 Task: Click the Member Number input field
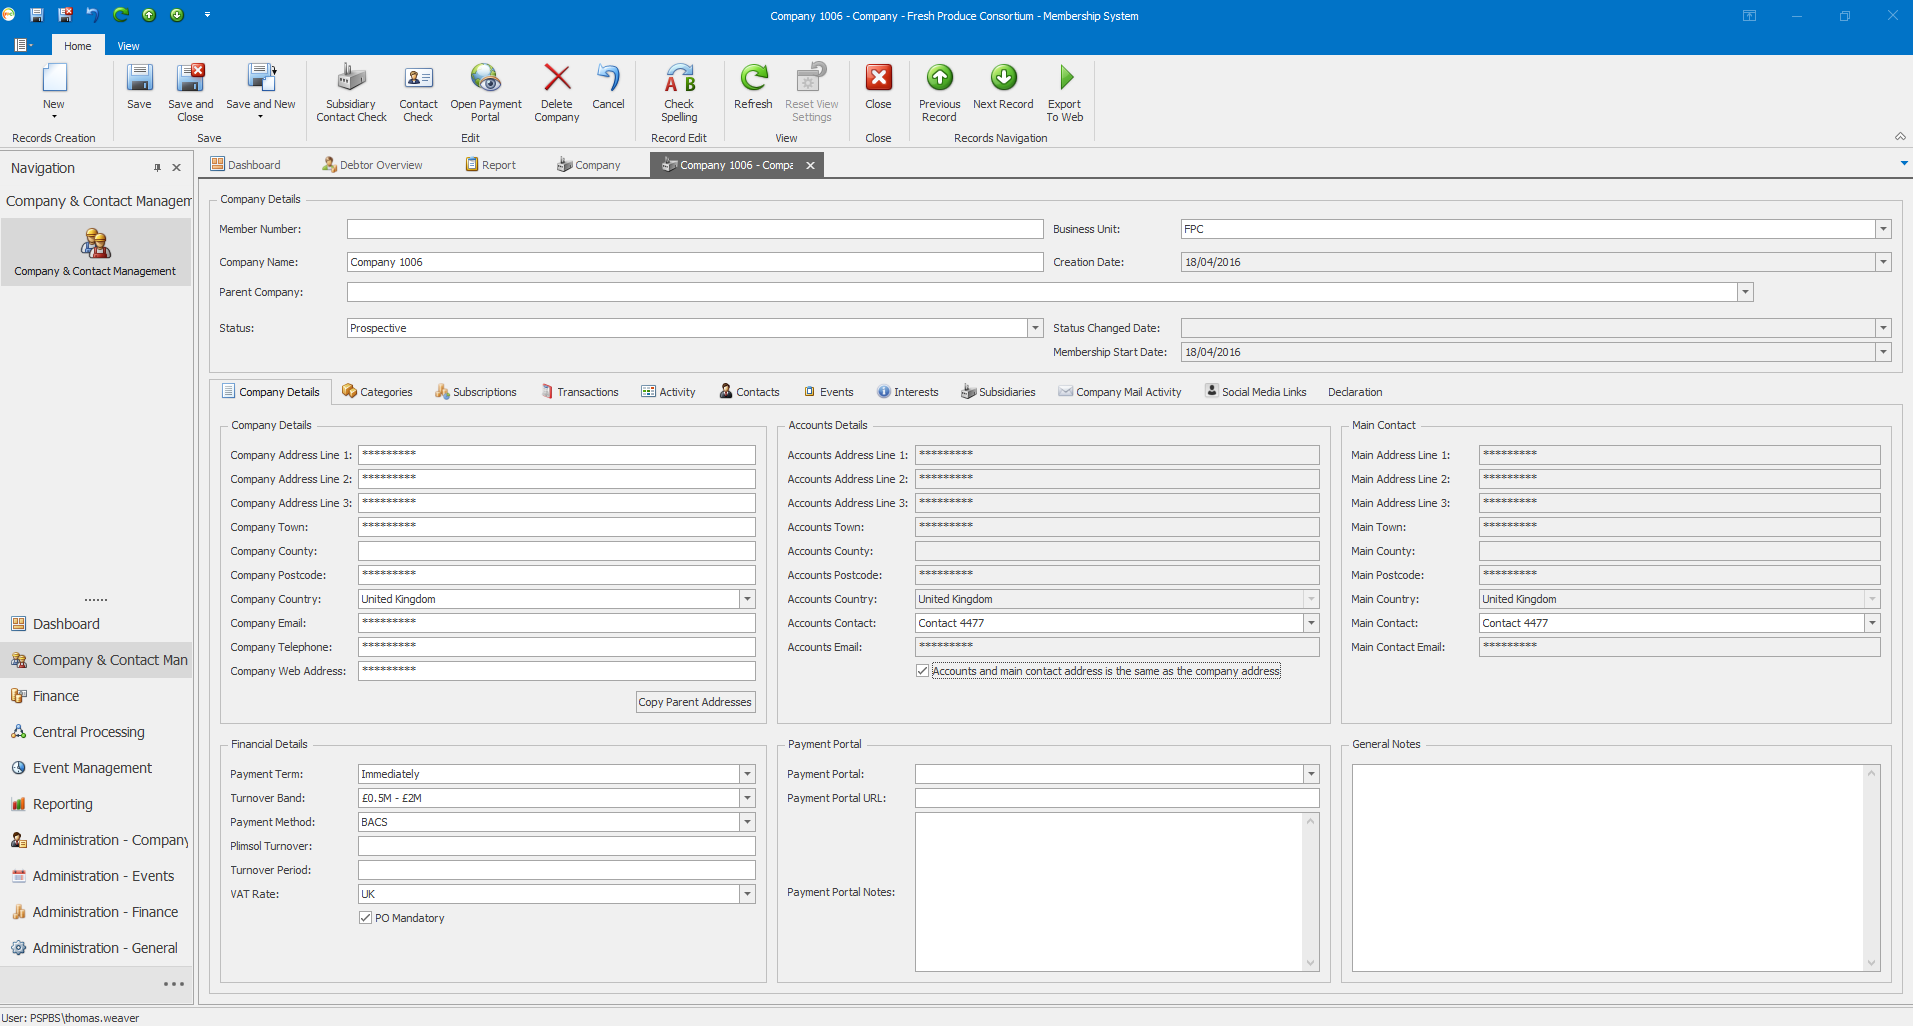pos(695,229)
